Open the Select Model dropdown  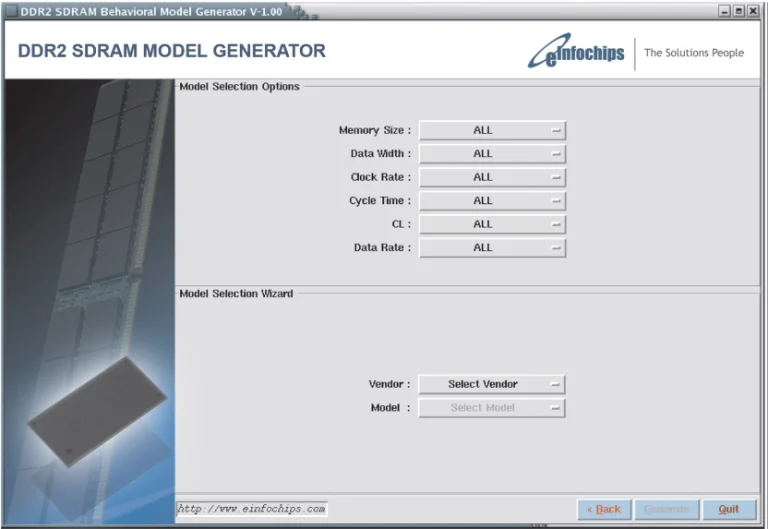pyautogui.click(x=491, y=408)
